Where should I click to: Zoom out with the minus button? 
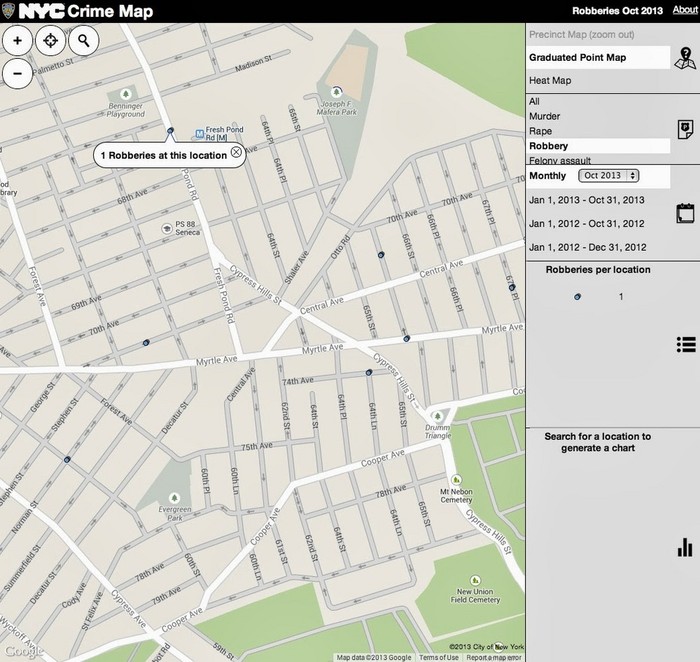pyautogui.click(x=17, y=73)
